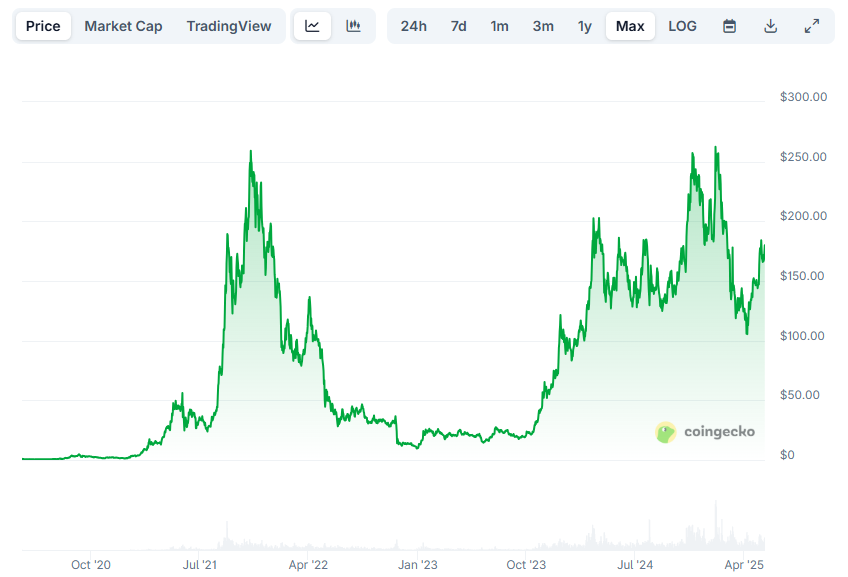Toggle the LOG scale option
The image size is (848, 577).
click(682, 26)
